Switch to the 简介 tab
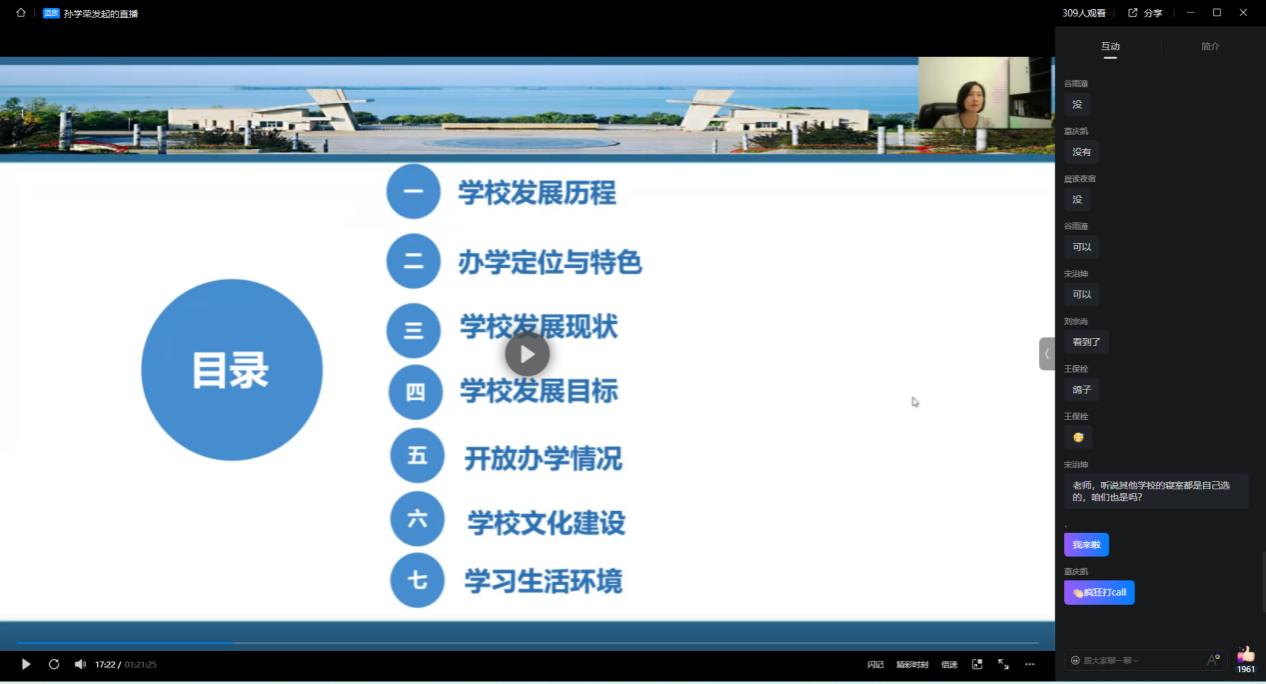 point(1210,46)
